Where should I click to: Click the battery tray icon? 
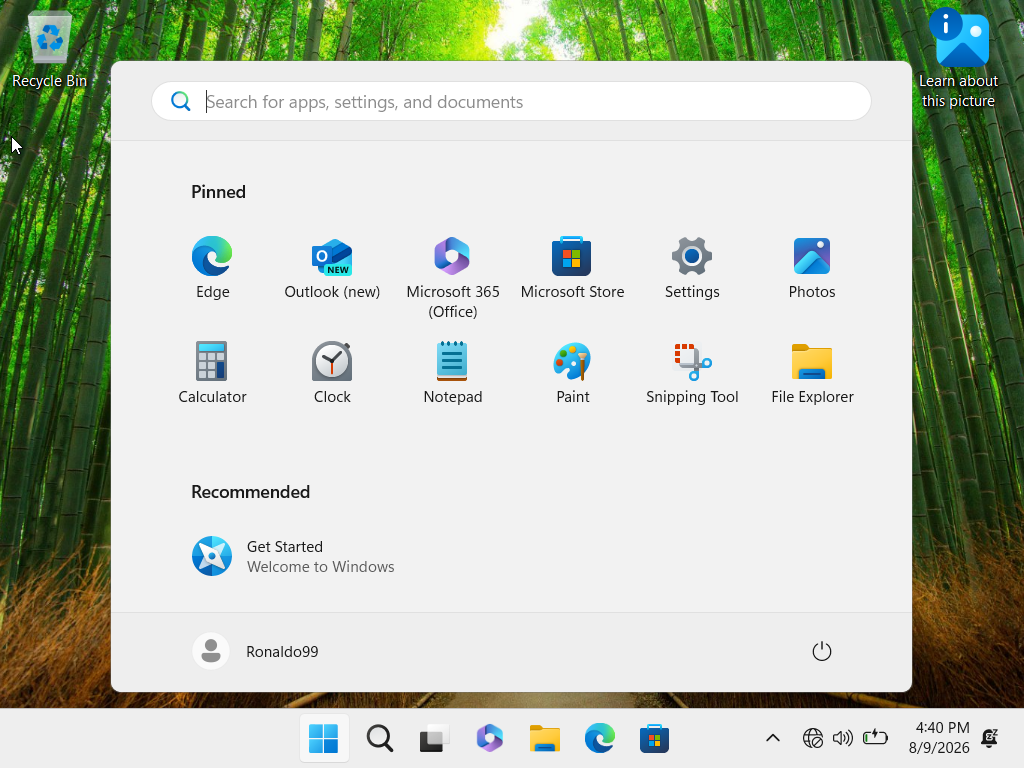pyautogui.click(x=875, y=738)
